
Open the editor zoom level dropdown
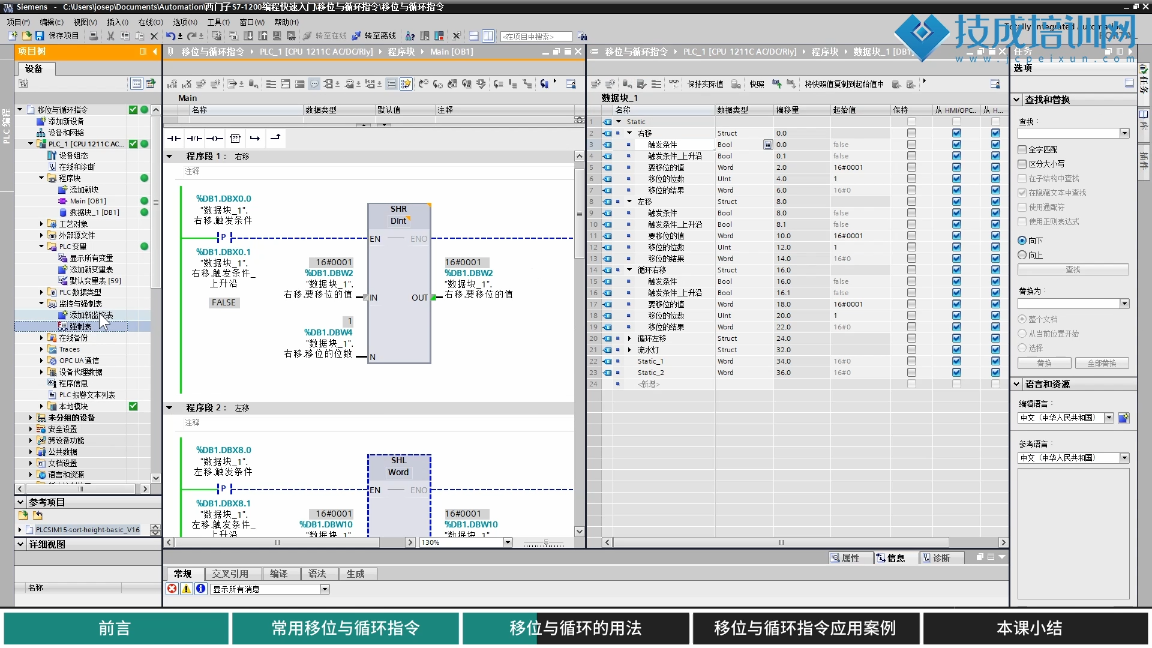coord(508,542)
